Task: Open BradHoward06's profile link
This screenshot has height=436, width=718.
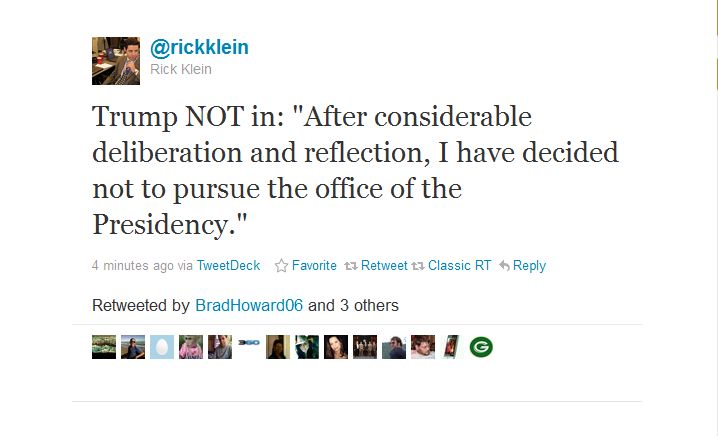Action: (249, 305)
